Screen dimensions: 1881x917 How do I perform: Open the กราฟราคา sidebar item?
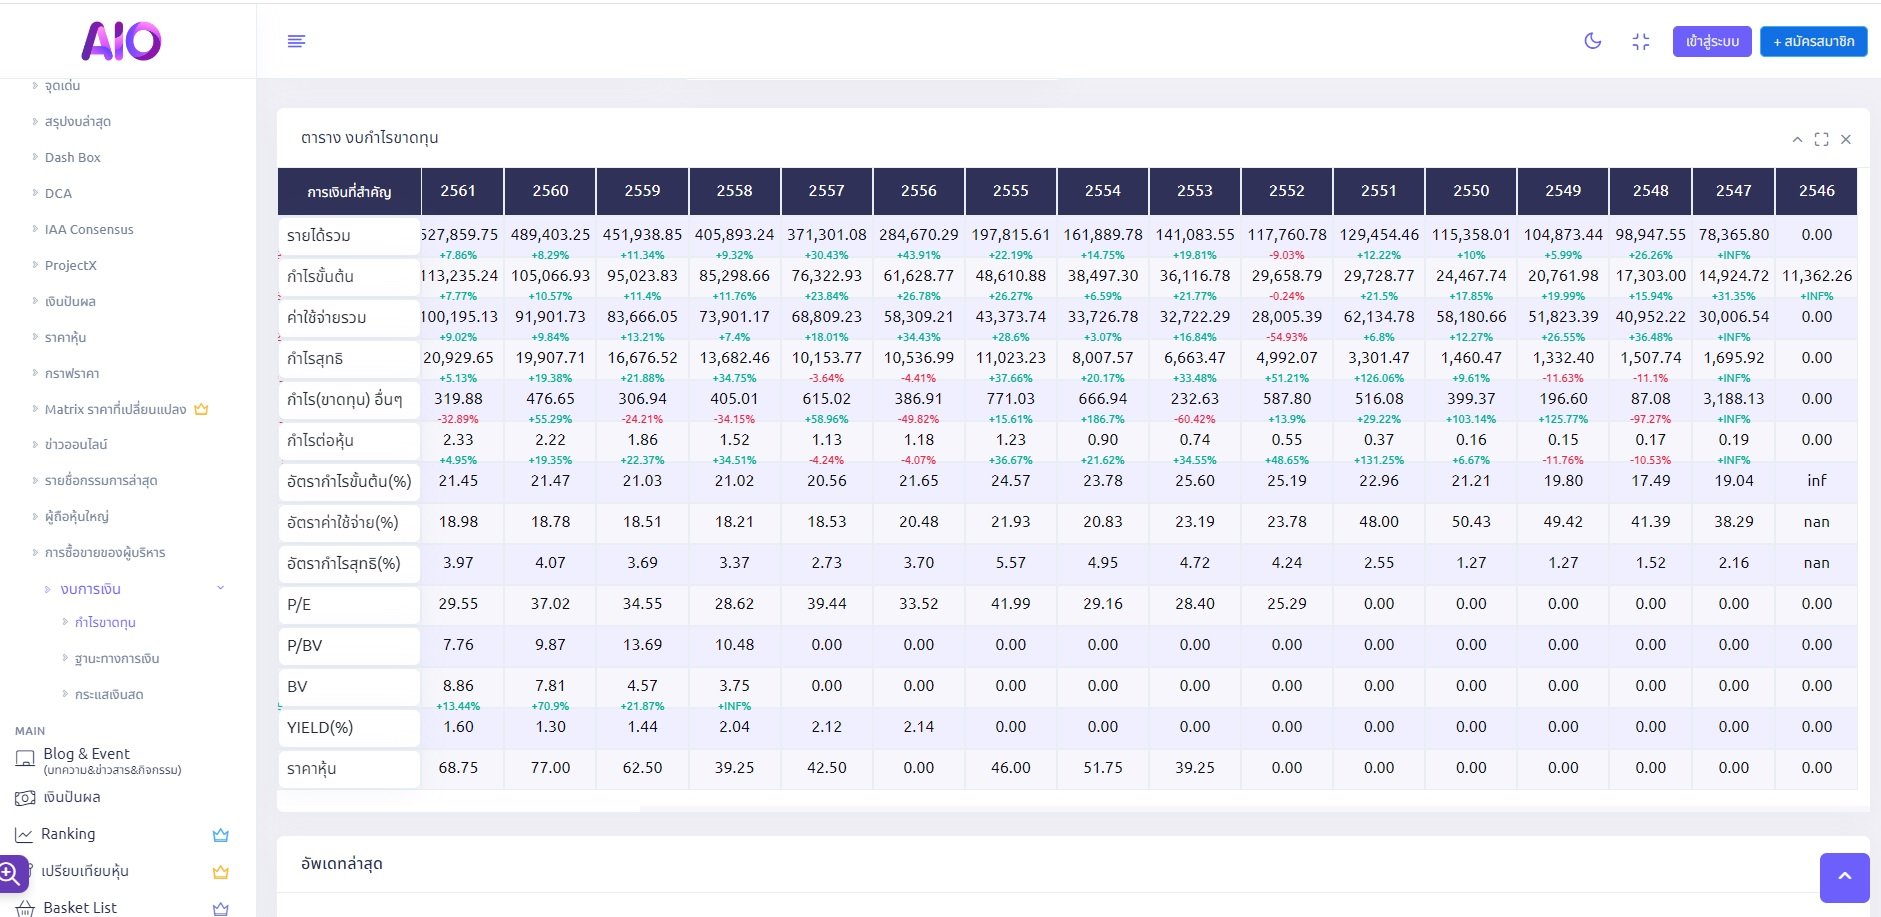tap(72, 373)
